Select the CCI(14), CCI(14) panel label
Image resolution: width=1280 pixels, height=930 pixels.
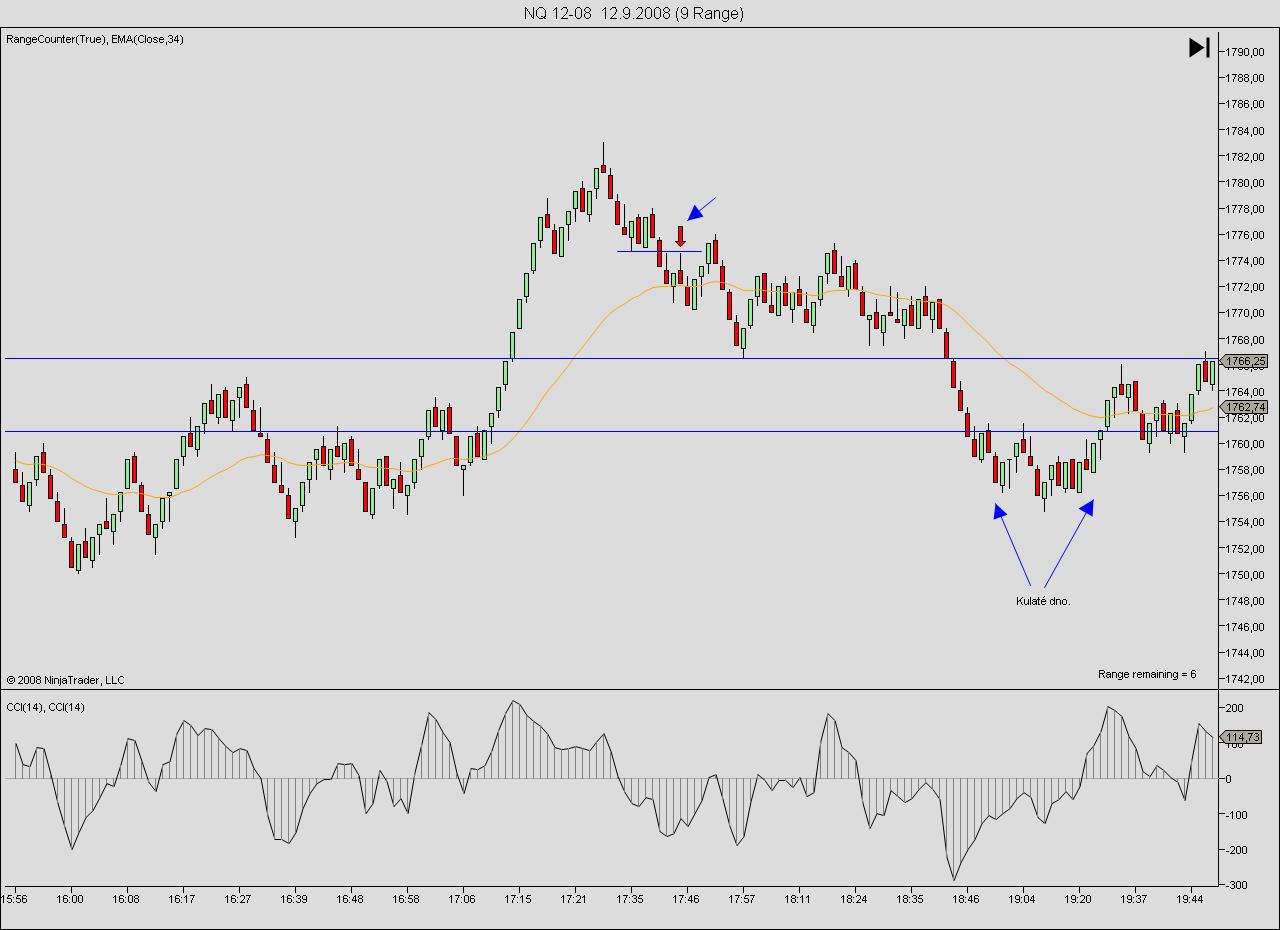coord(46,707)
